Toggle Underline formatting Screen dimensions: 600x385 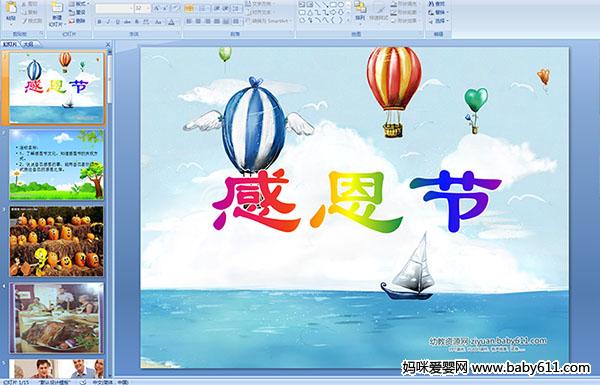click(117, 22)
